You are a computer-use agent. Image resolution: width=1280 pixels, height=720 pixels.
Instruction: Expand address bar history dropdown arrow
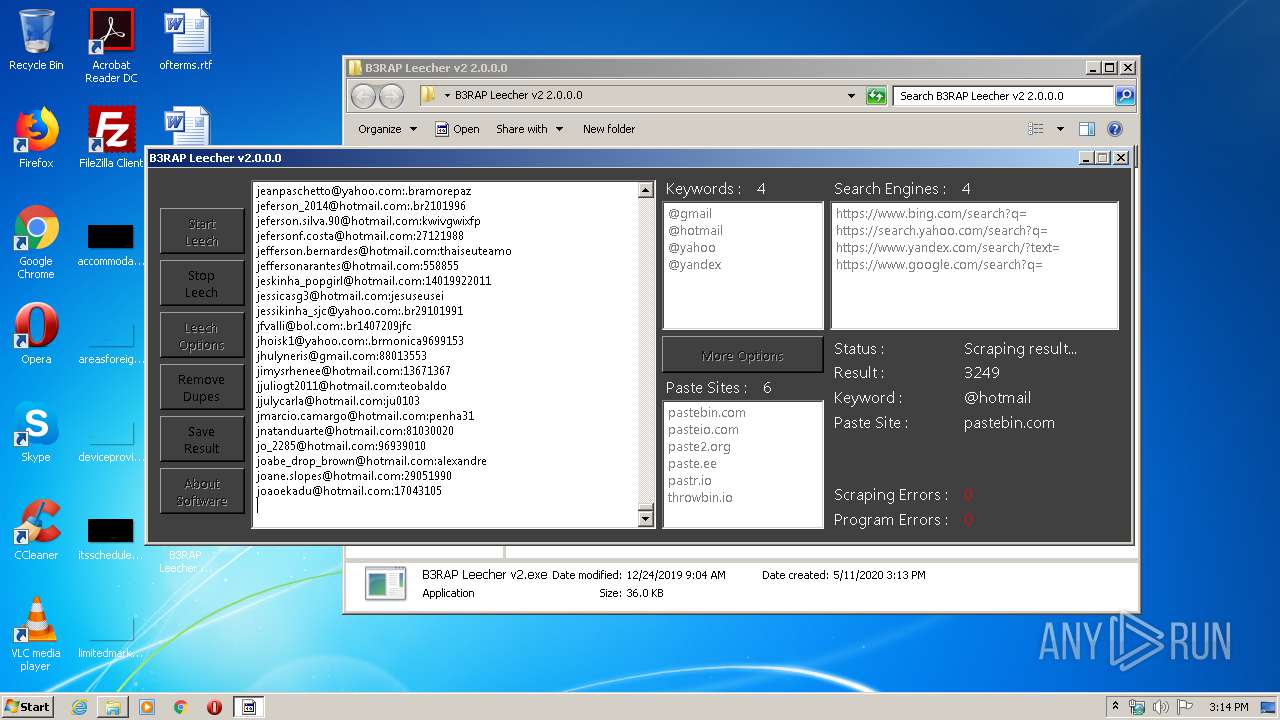(852, 96)
